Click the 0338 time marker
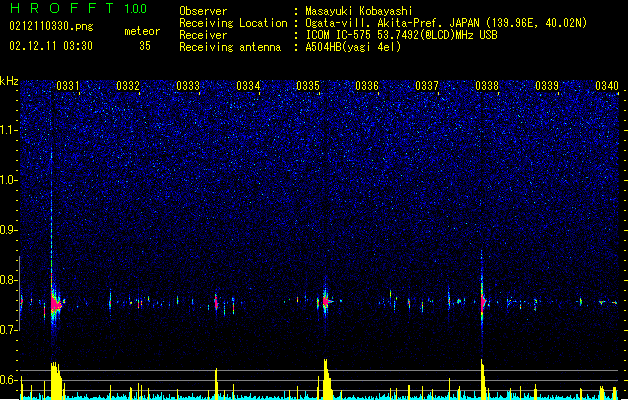This screenshot has height=400, width=629. pos(487,86)
